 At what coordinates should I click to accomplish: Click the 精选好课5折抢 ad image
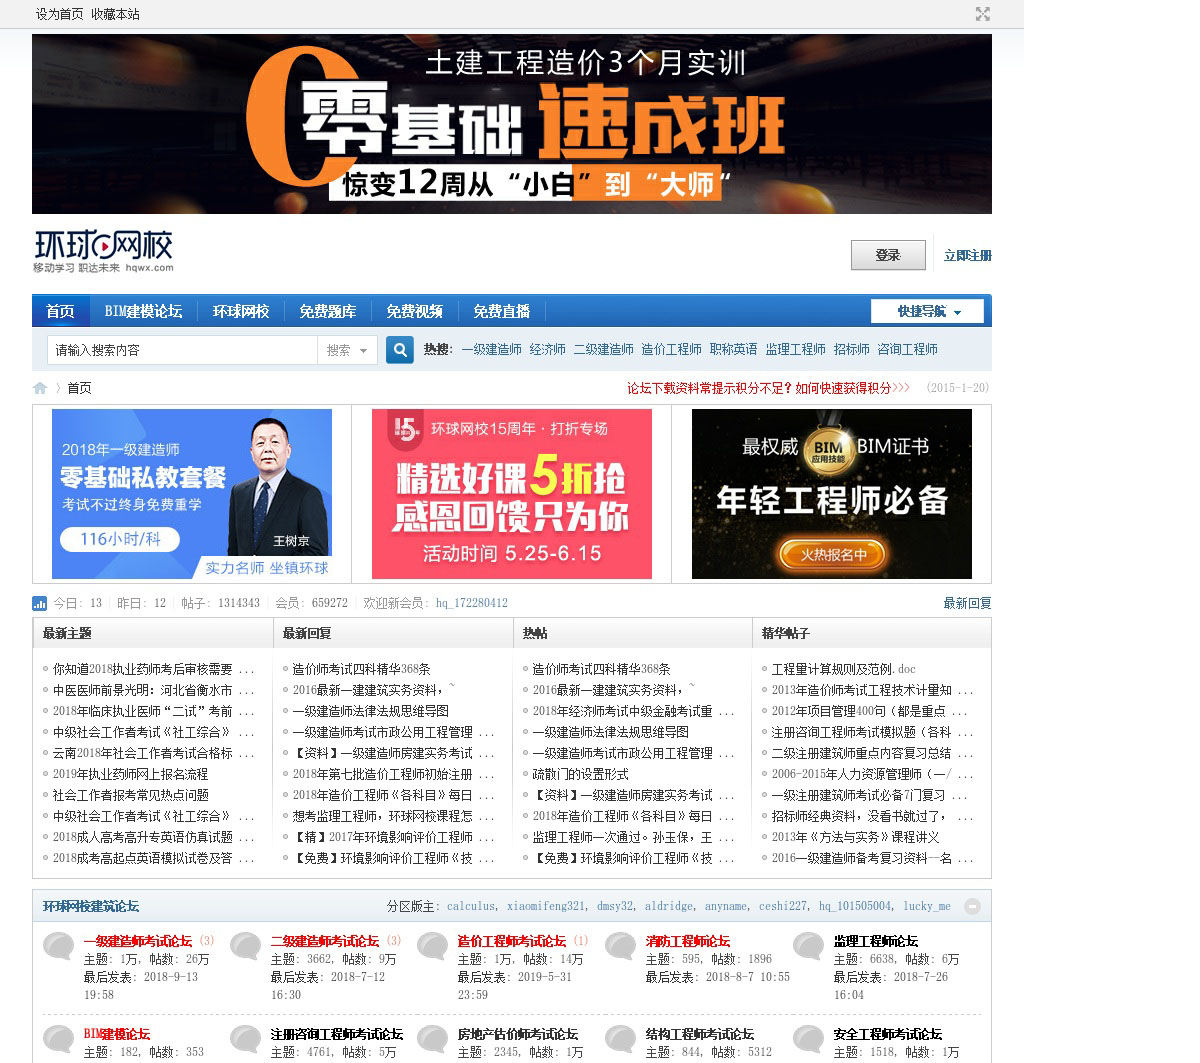coord(512,494)
